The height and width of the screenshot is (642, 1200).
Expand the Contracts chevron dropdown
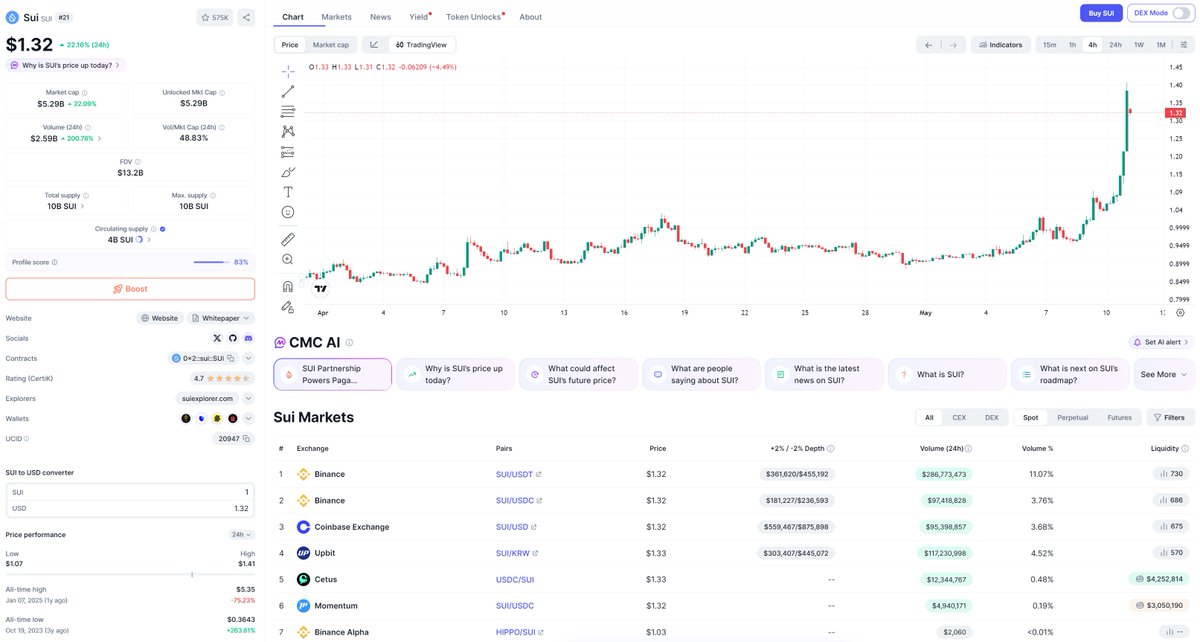[x=248, y=358]
